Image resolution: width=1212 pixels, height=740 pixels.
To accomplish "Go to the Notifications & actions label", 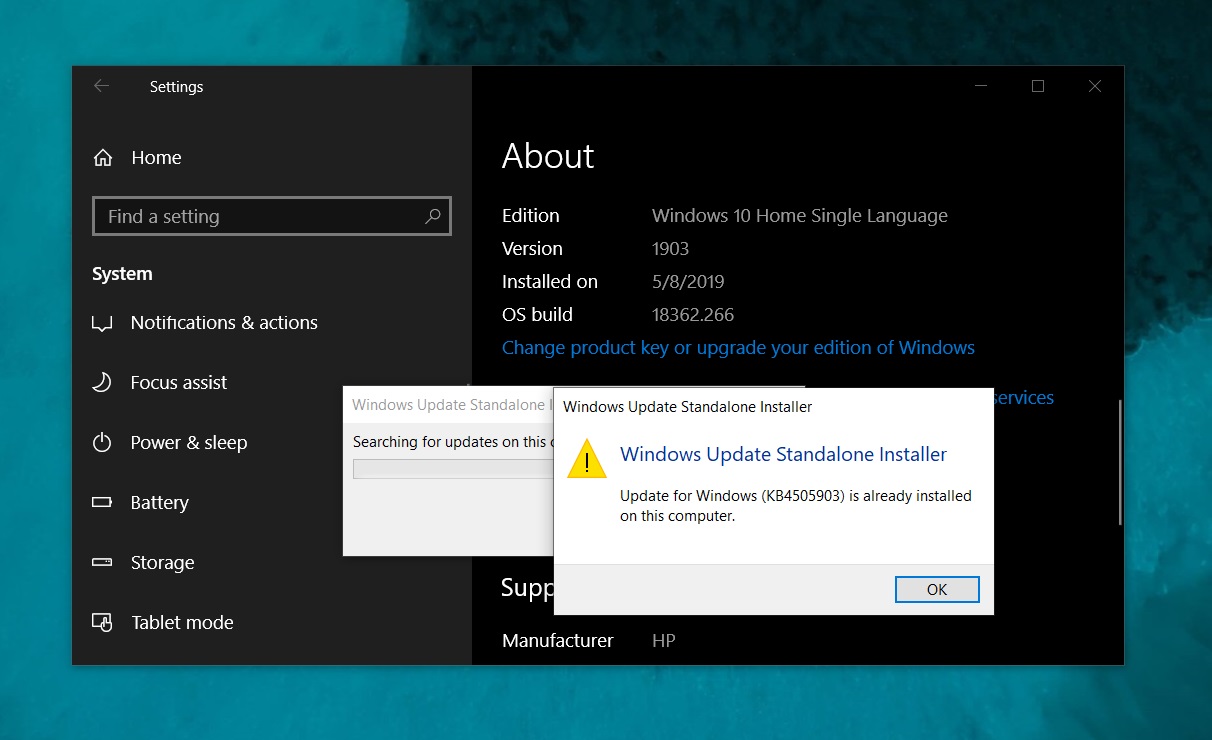I will tap(224, 322).
